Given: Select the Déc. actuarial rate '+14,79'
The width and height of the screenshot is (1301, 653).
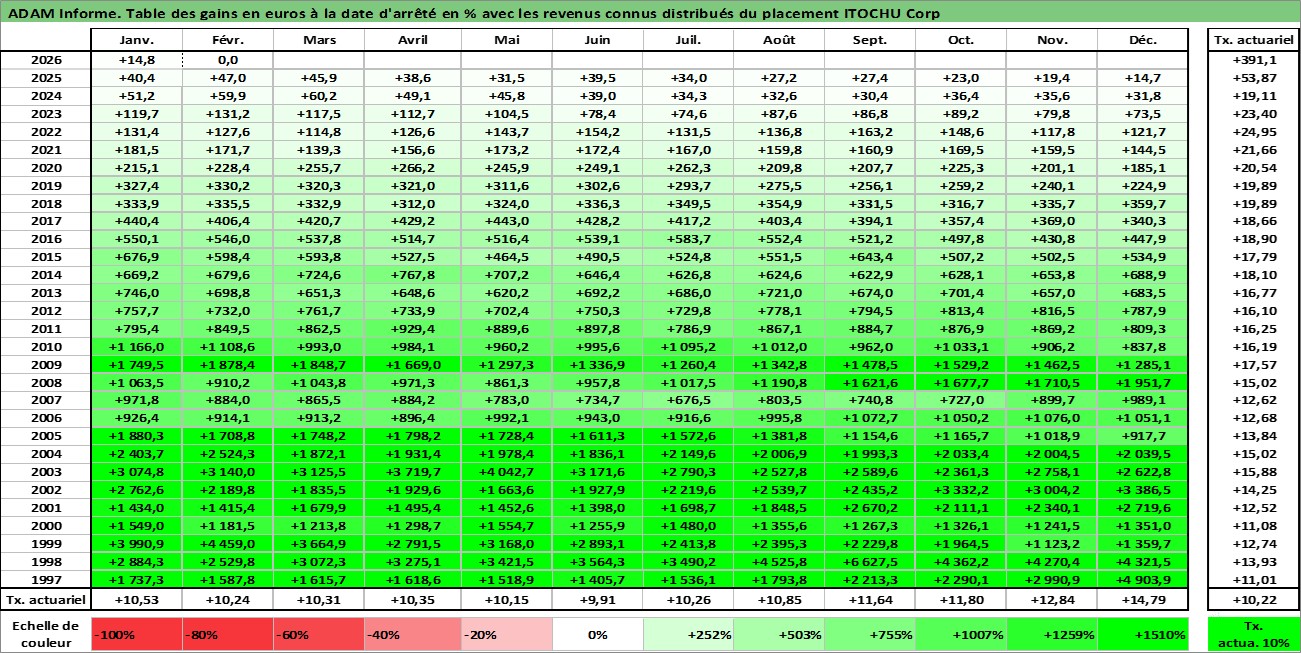Looking at the screenshot, I should tap(1143, 600).
